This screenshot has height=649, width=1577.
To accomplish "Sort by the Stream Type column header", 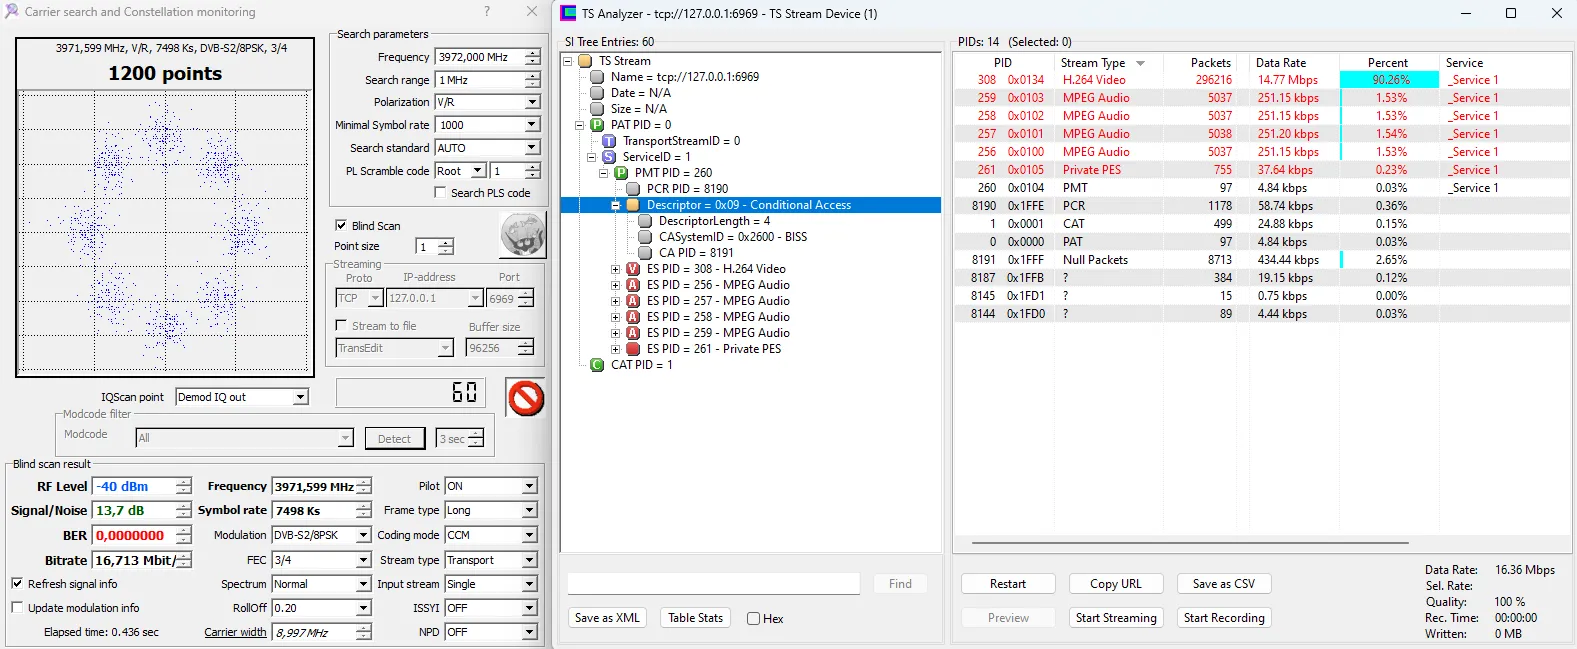I will tap(1093, 63).
